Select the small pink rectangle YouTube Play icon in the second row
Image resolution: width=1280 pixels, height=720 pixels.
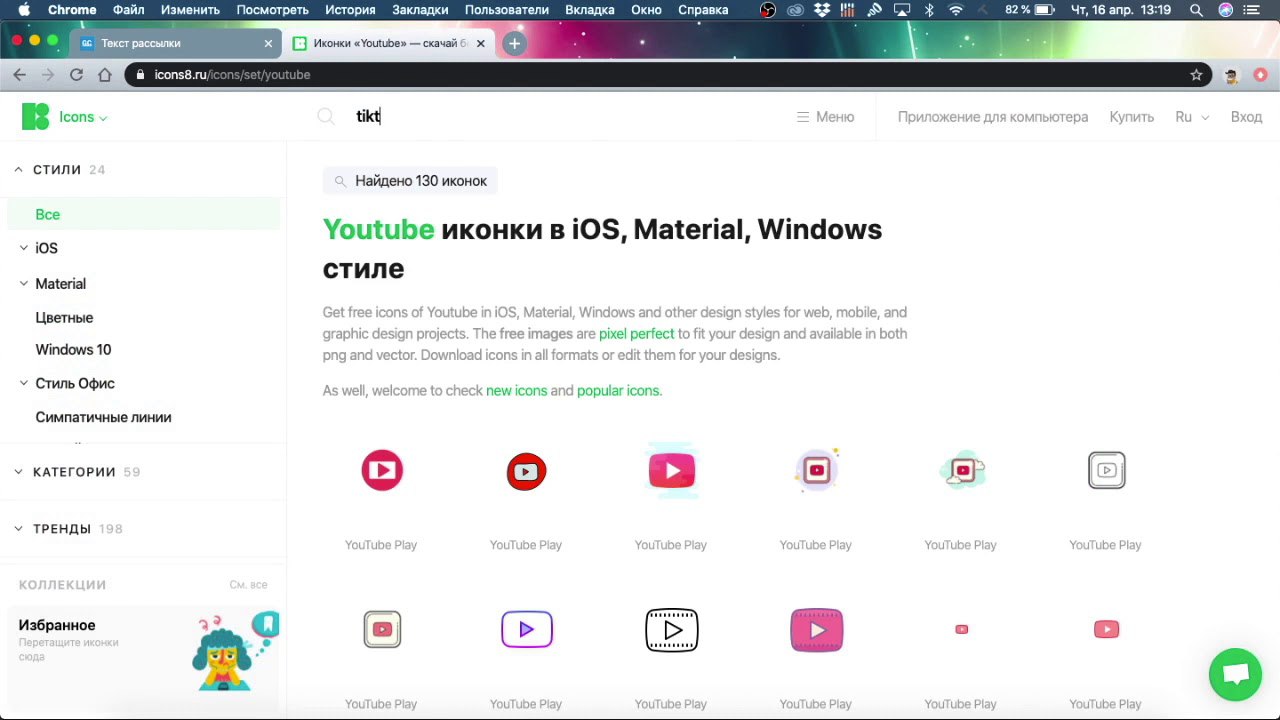coord(1106,629)
